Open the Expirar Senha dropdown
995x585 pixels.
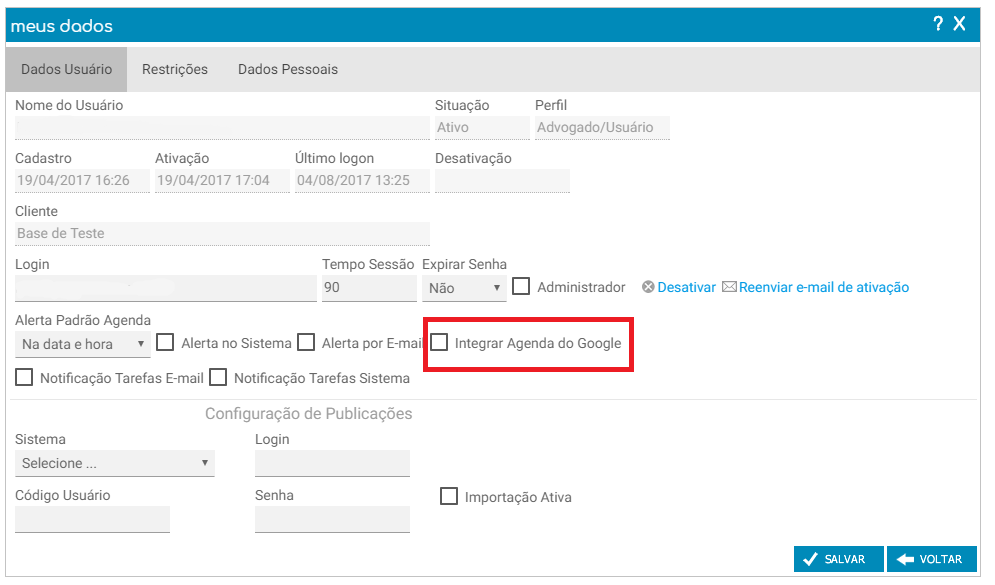(x=464, y=288)
